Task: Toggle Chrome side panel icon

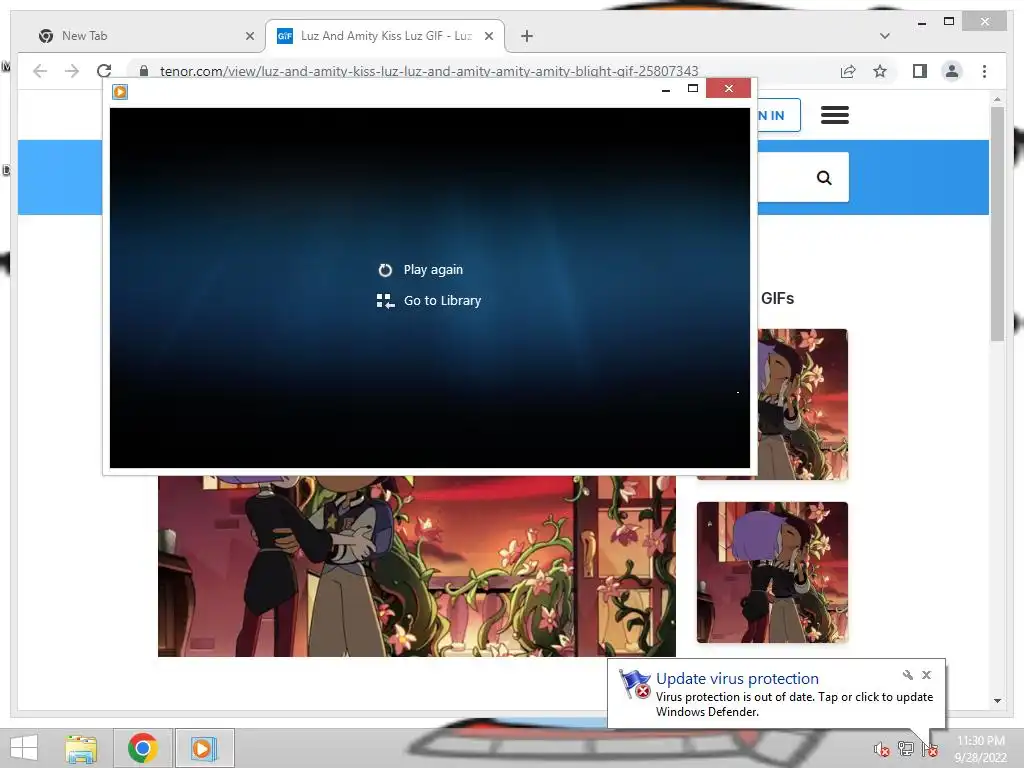Action: pos(920,71)
